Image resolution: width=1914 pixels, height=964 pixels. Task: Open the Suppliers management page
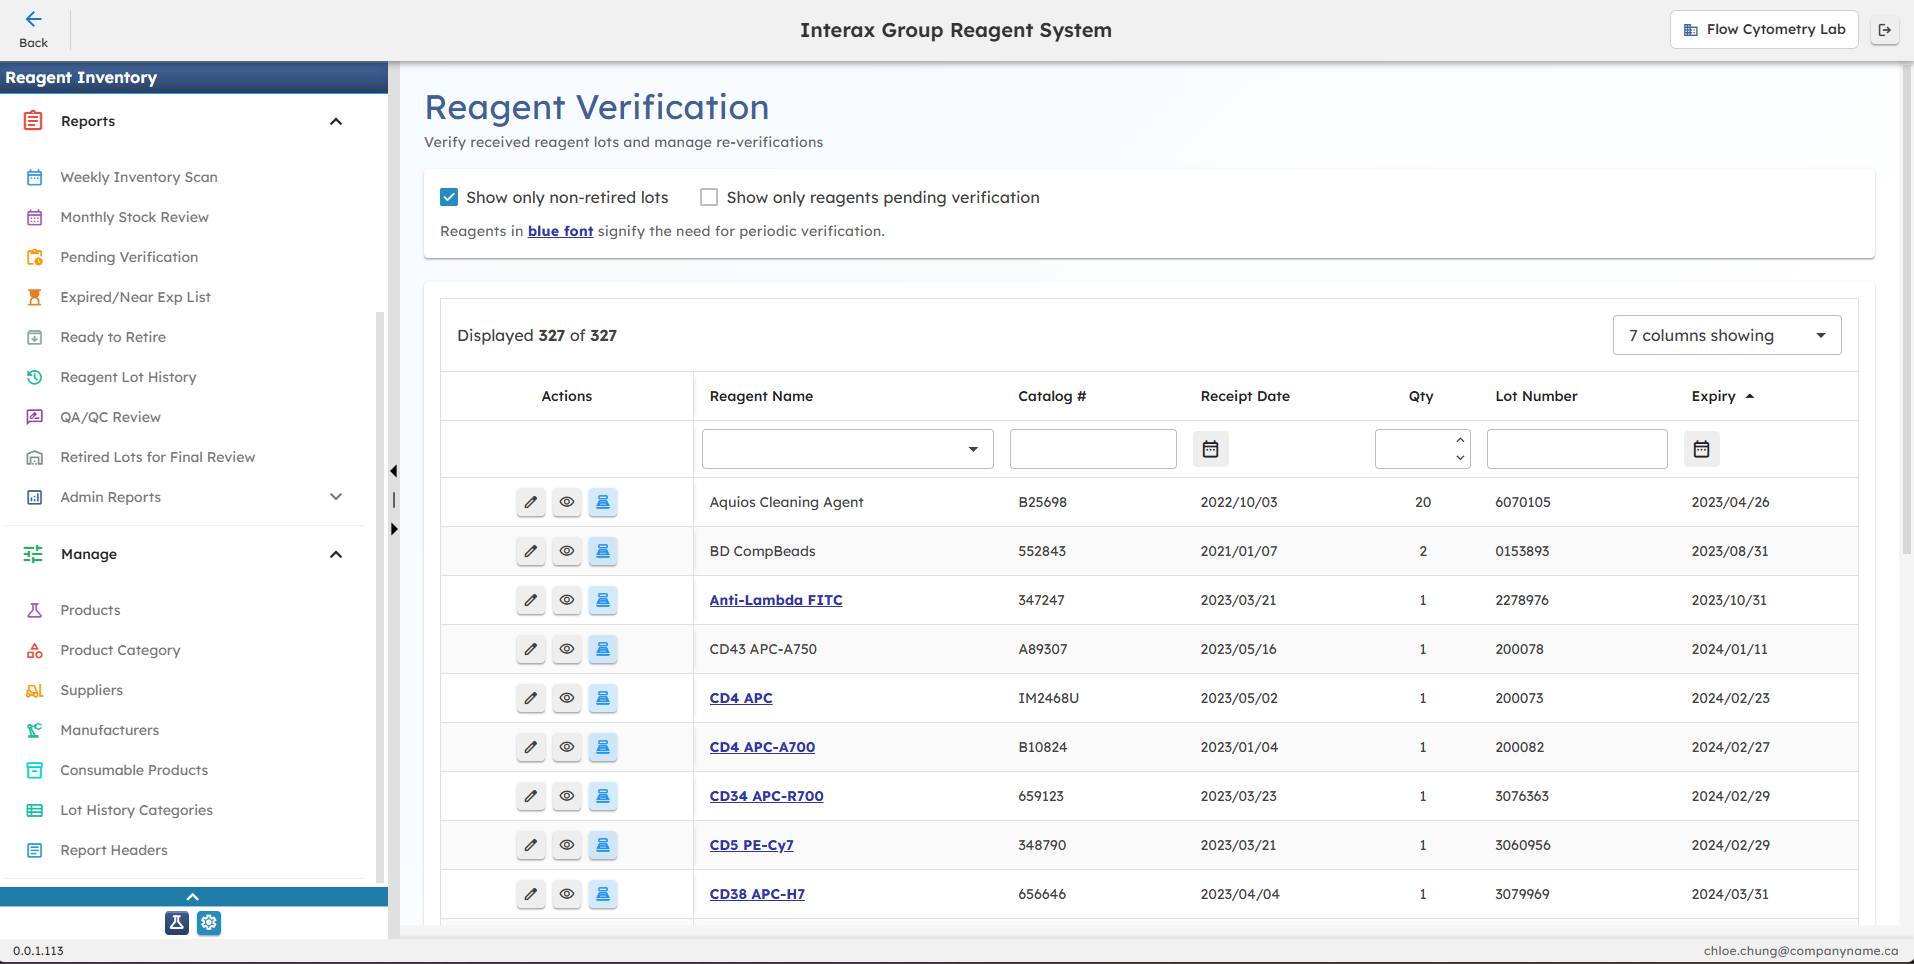[x=91, y=690]
